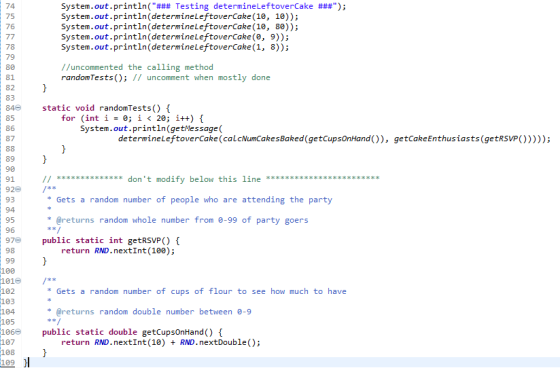Viewport: 560px width, 368px height.
Task: Collapse the Javadoc comment fold at line 92
Action: click(18, 189)
